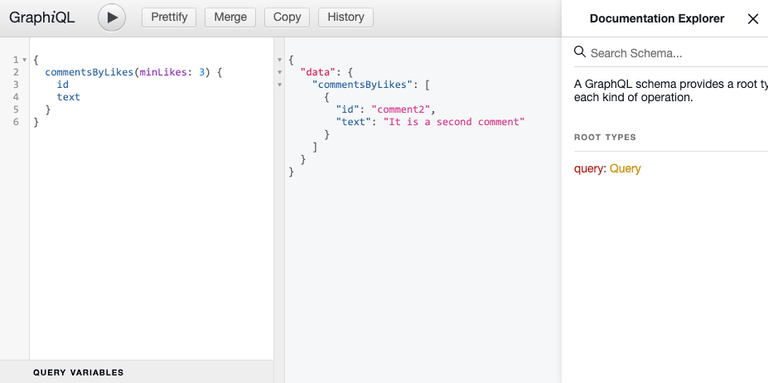
Task: Click the text field on line 4
Action: [69, 97]
